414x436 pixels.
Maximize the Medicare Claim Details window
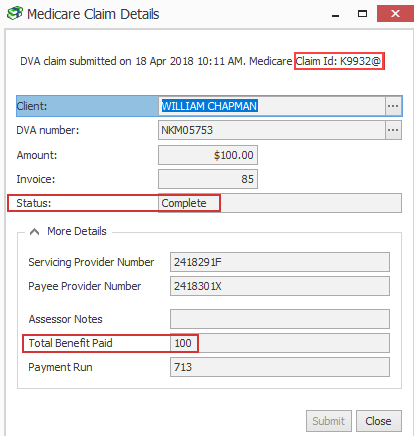362,14
